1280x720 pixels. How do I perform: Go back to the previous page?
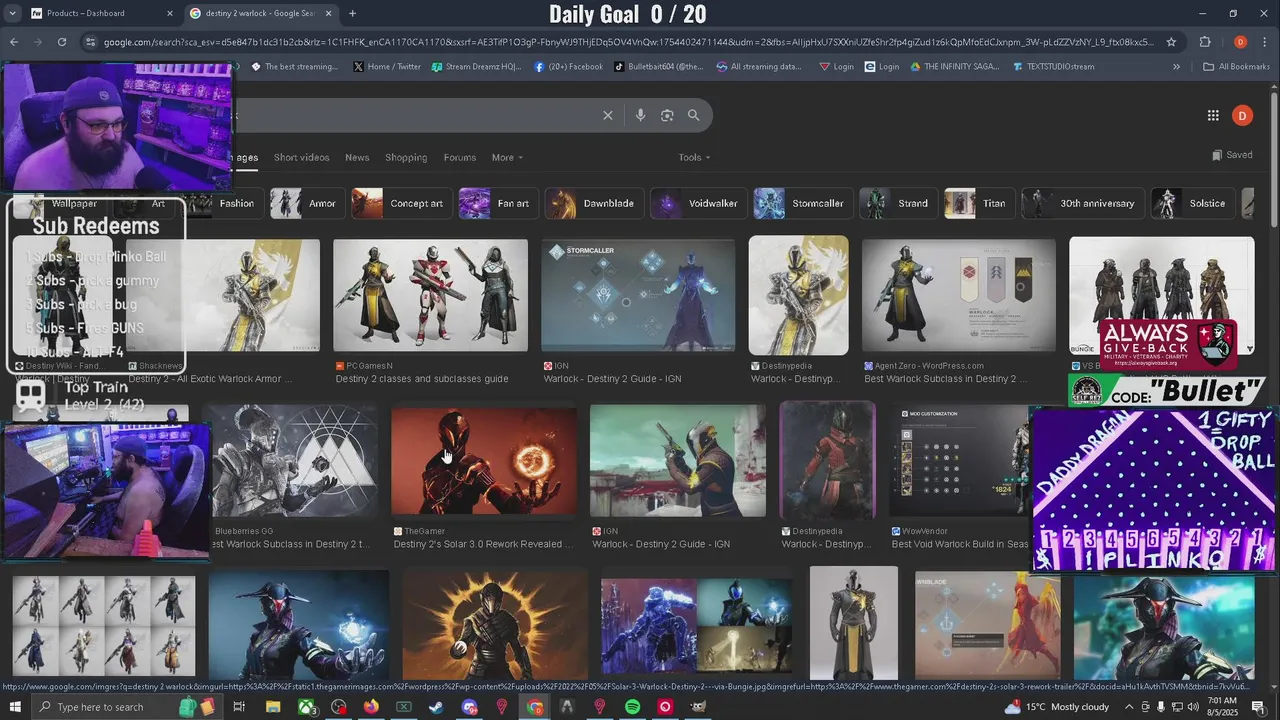[14, 42]
